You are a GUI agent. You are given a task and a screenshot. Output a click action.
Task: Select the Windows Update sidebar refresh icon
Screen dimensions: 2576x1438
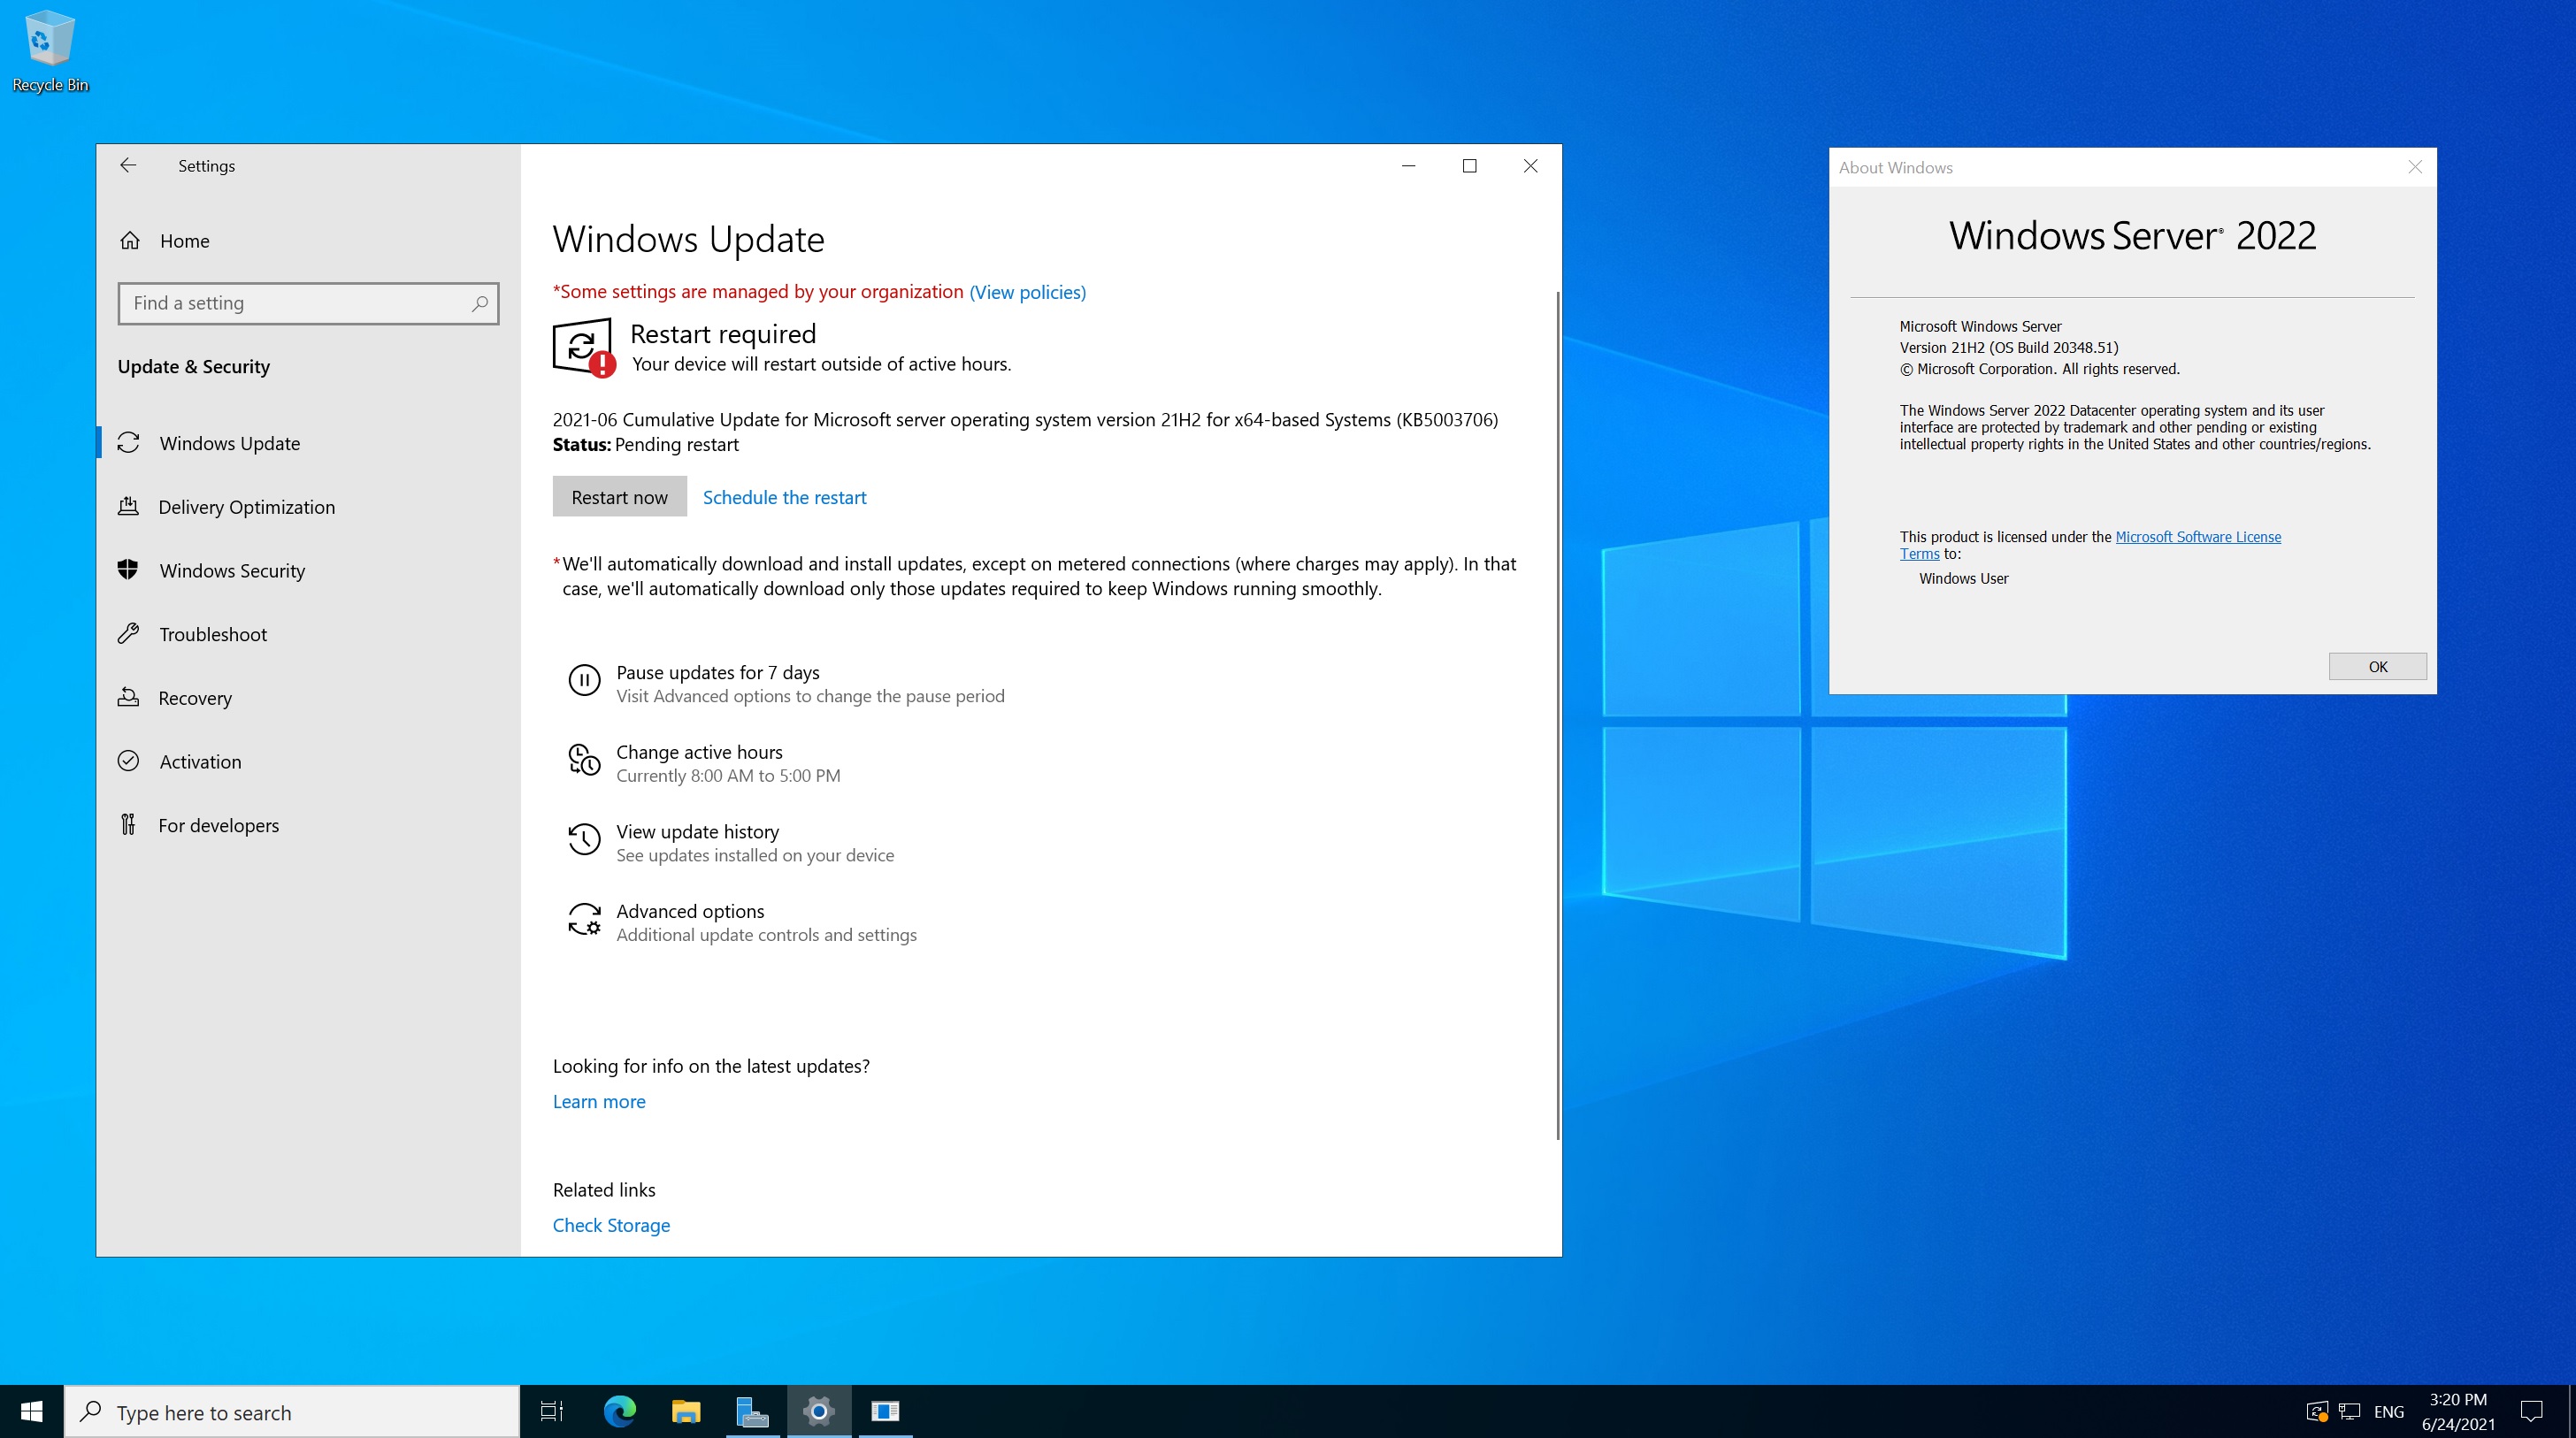128,442
